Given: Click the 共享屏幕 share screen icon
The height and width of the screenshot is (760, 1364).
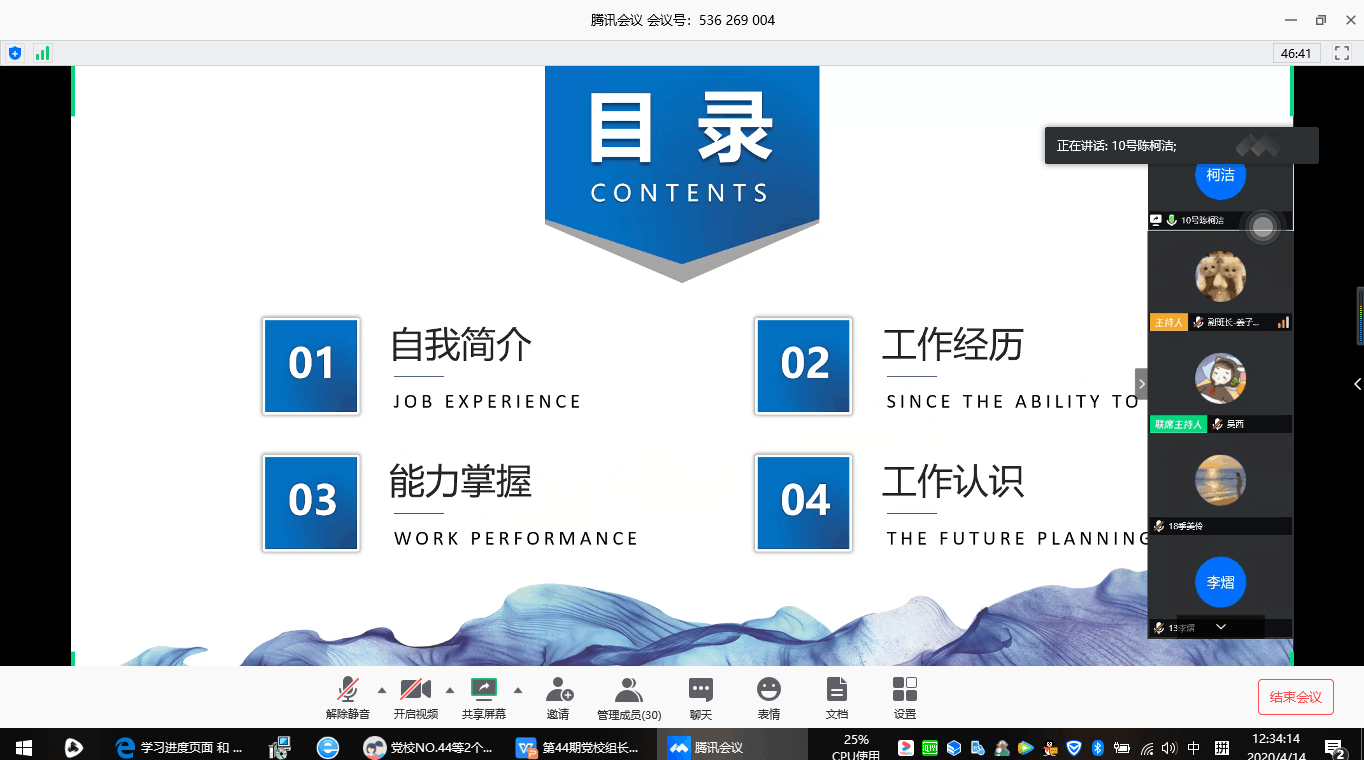Looking at the screenshot, I should 484,698.
